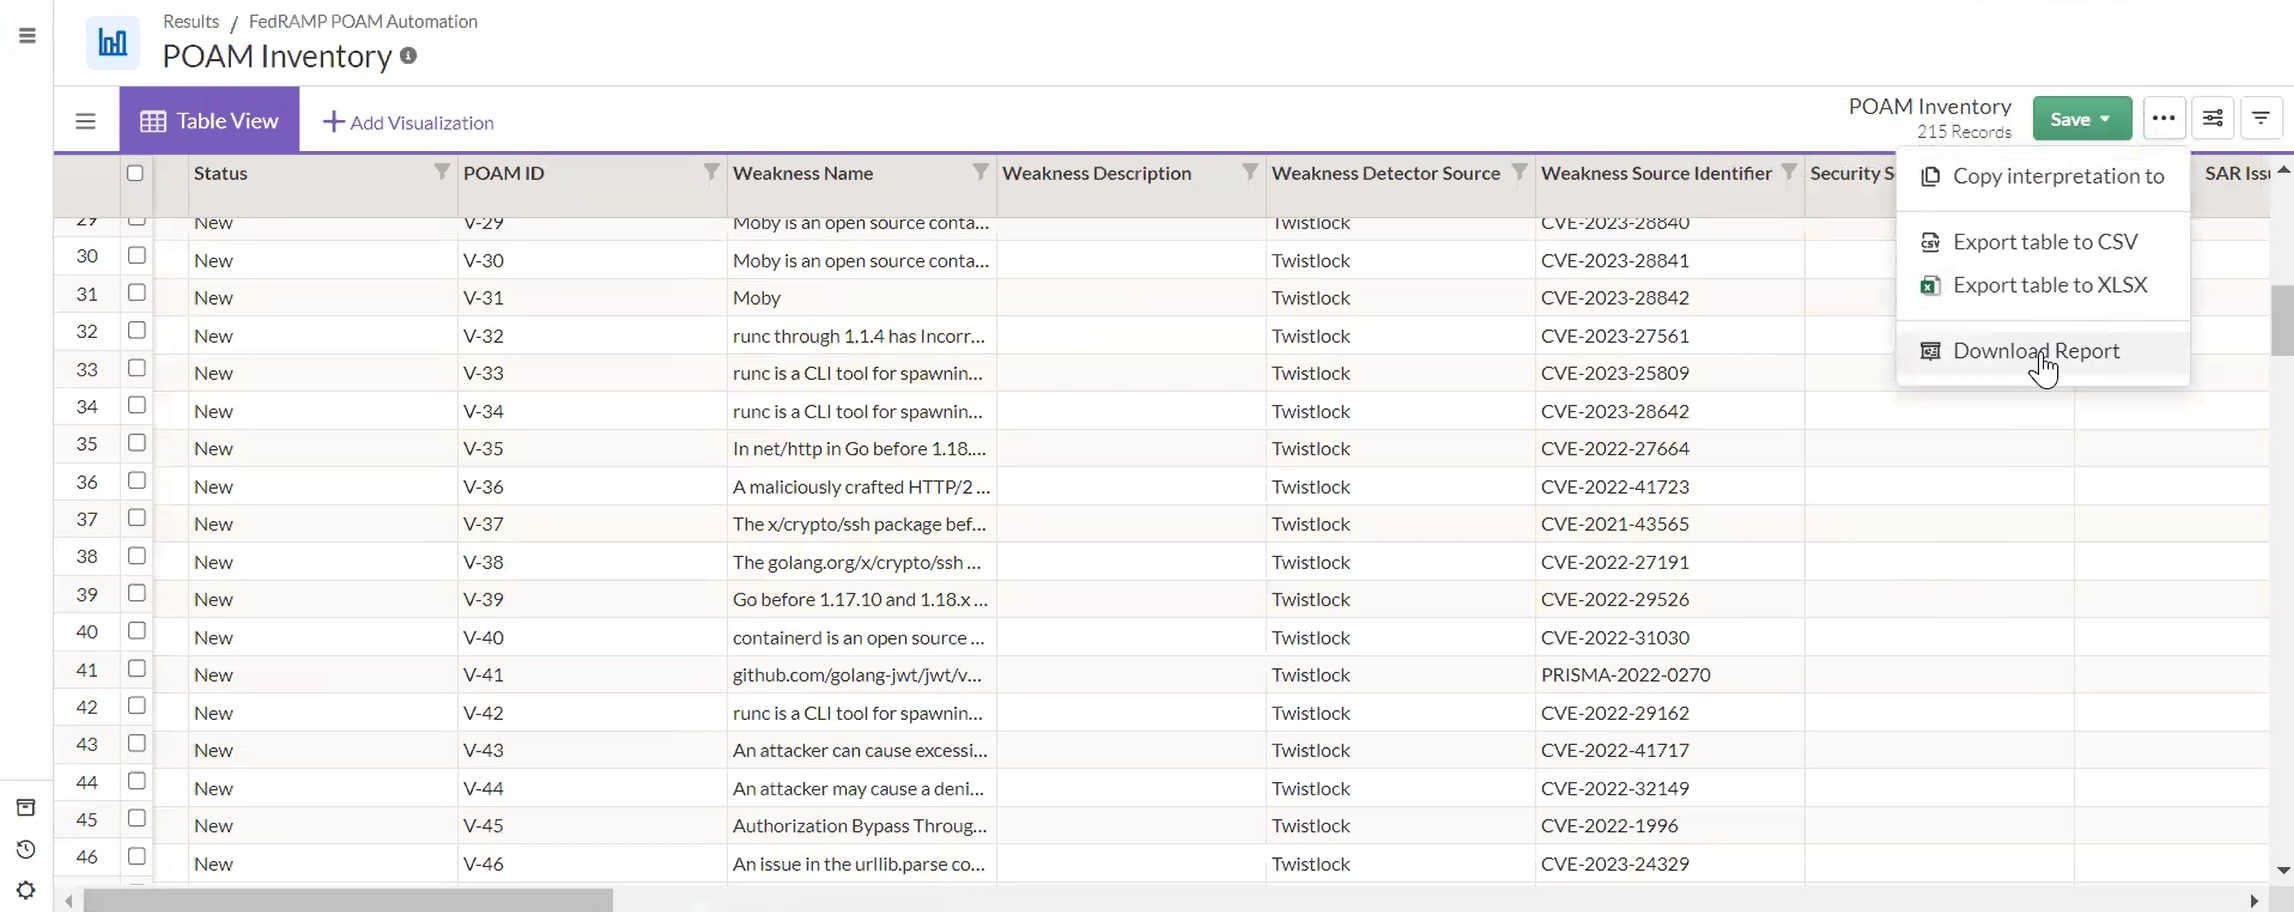The image size is (2294, 912).
Task: Click the horizontal scrollbar thumb
Action: [348, 901]
